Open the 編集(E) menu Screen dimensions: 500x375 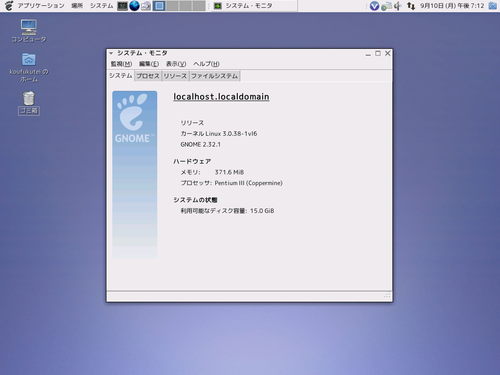pyautogui.click(x=149, y=64)
